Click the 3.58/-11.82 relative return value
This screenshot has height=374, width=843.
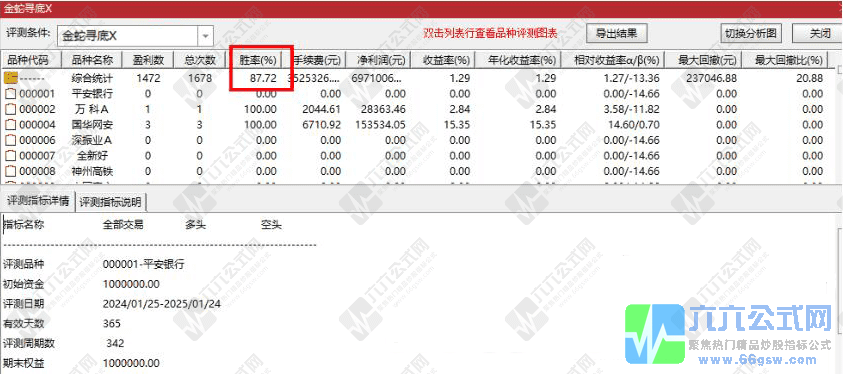pyautogui.click(x=631, y=110)
